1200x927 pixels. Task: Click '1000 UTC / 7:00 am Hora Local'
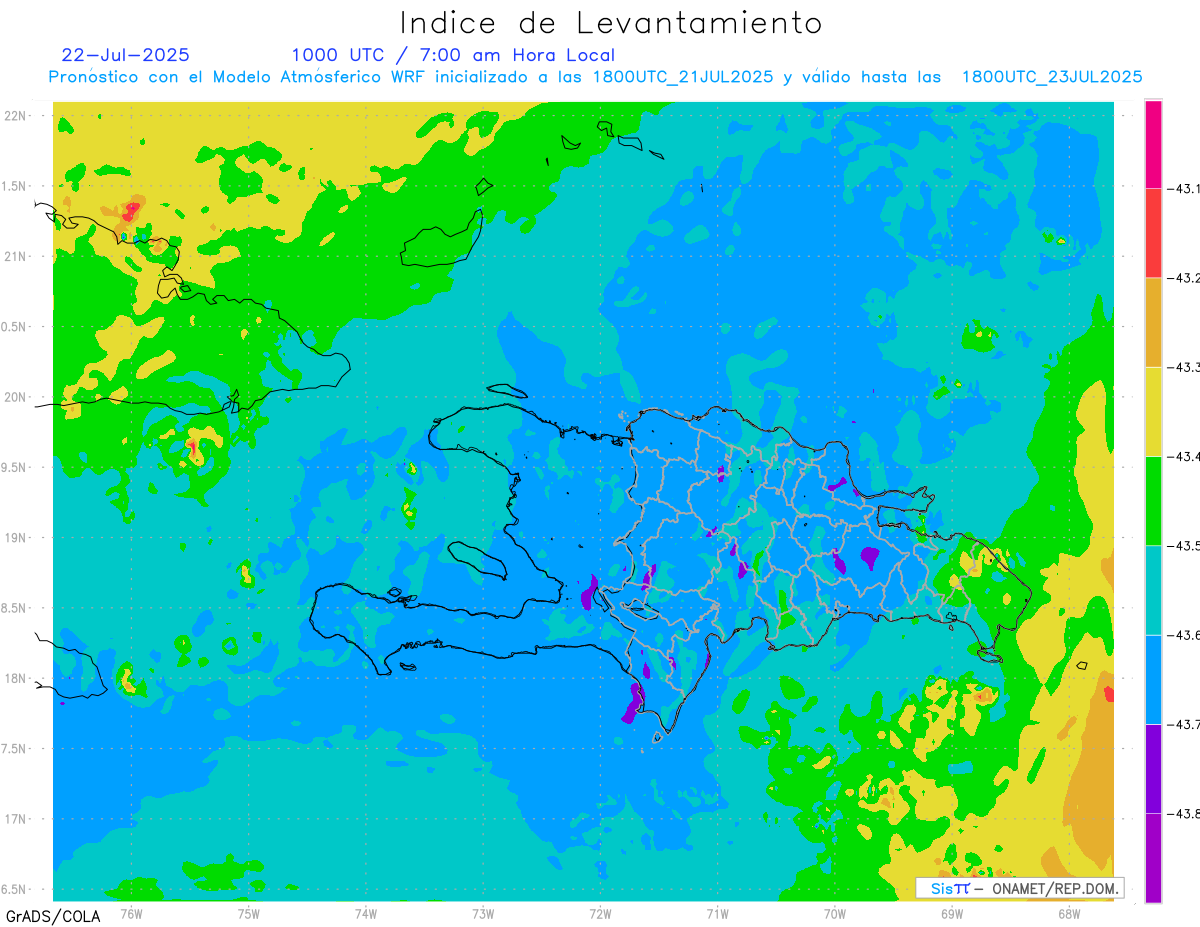[x=453, y=55]
